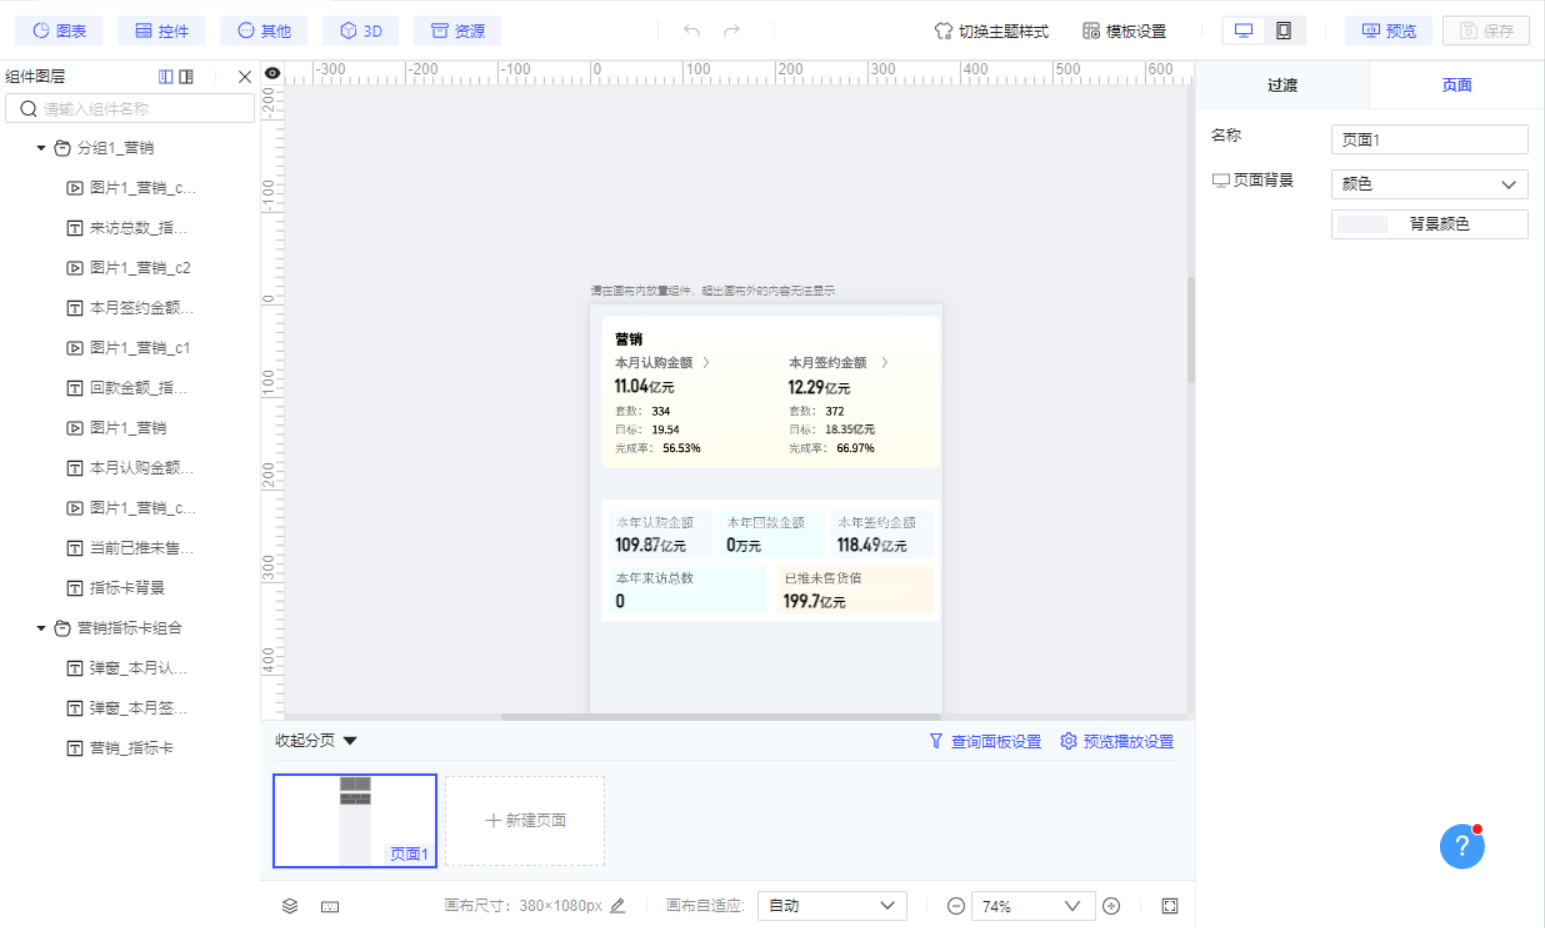Image resolution: width=1545 pixels, height=928 pixels.
Task: Collapse pagination with 收起分页 arrow
Action: tap(350, 741)
